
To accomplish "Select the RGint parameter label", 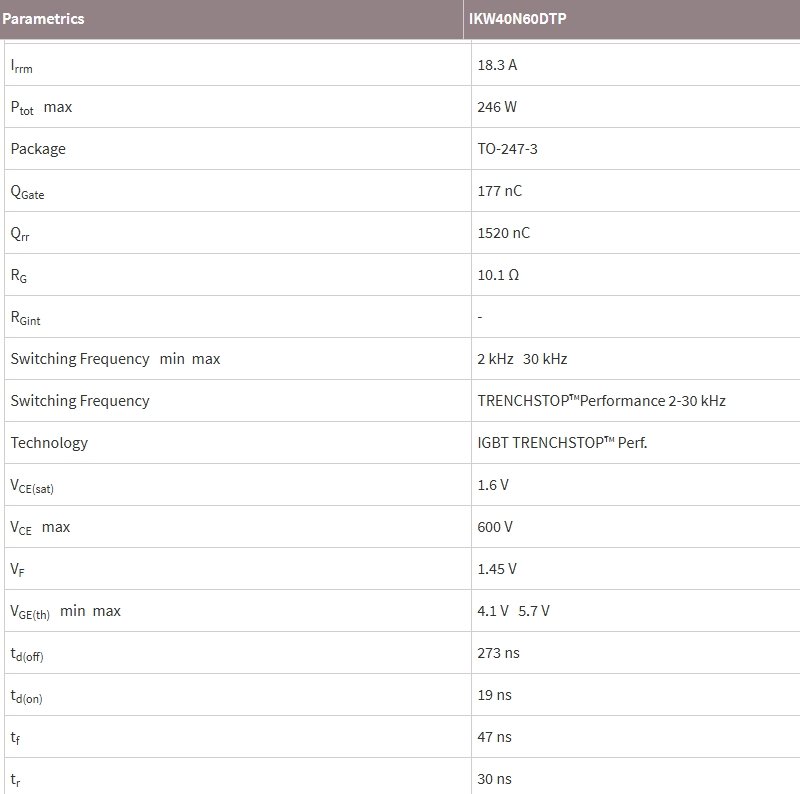I will point(26,318).
